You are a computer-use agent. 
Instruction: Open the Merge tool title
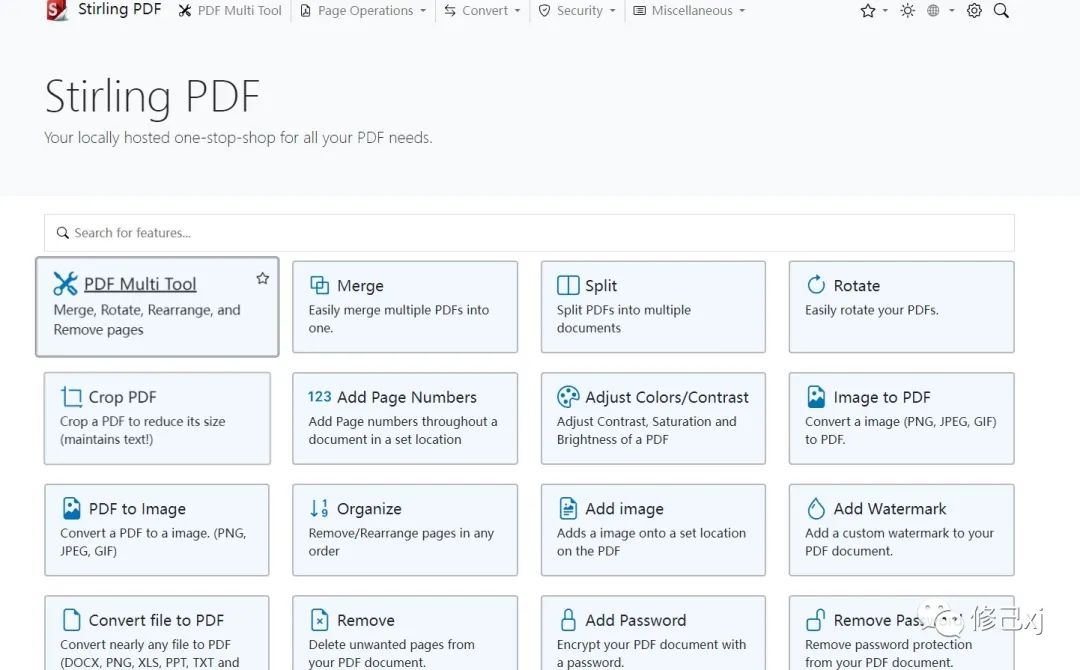pos(360,285)
